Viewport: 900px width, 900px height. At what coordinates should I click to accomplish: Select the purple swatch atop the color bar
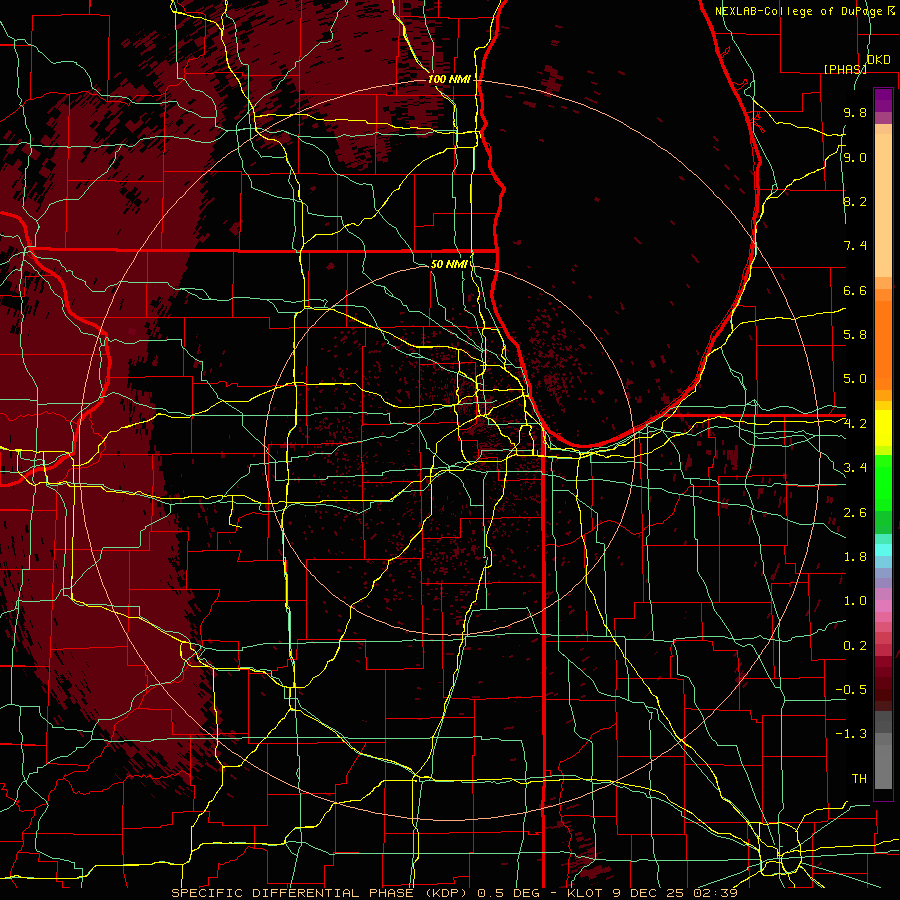(x=883, y=100)
